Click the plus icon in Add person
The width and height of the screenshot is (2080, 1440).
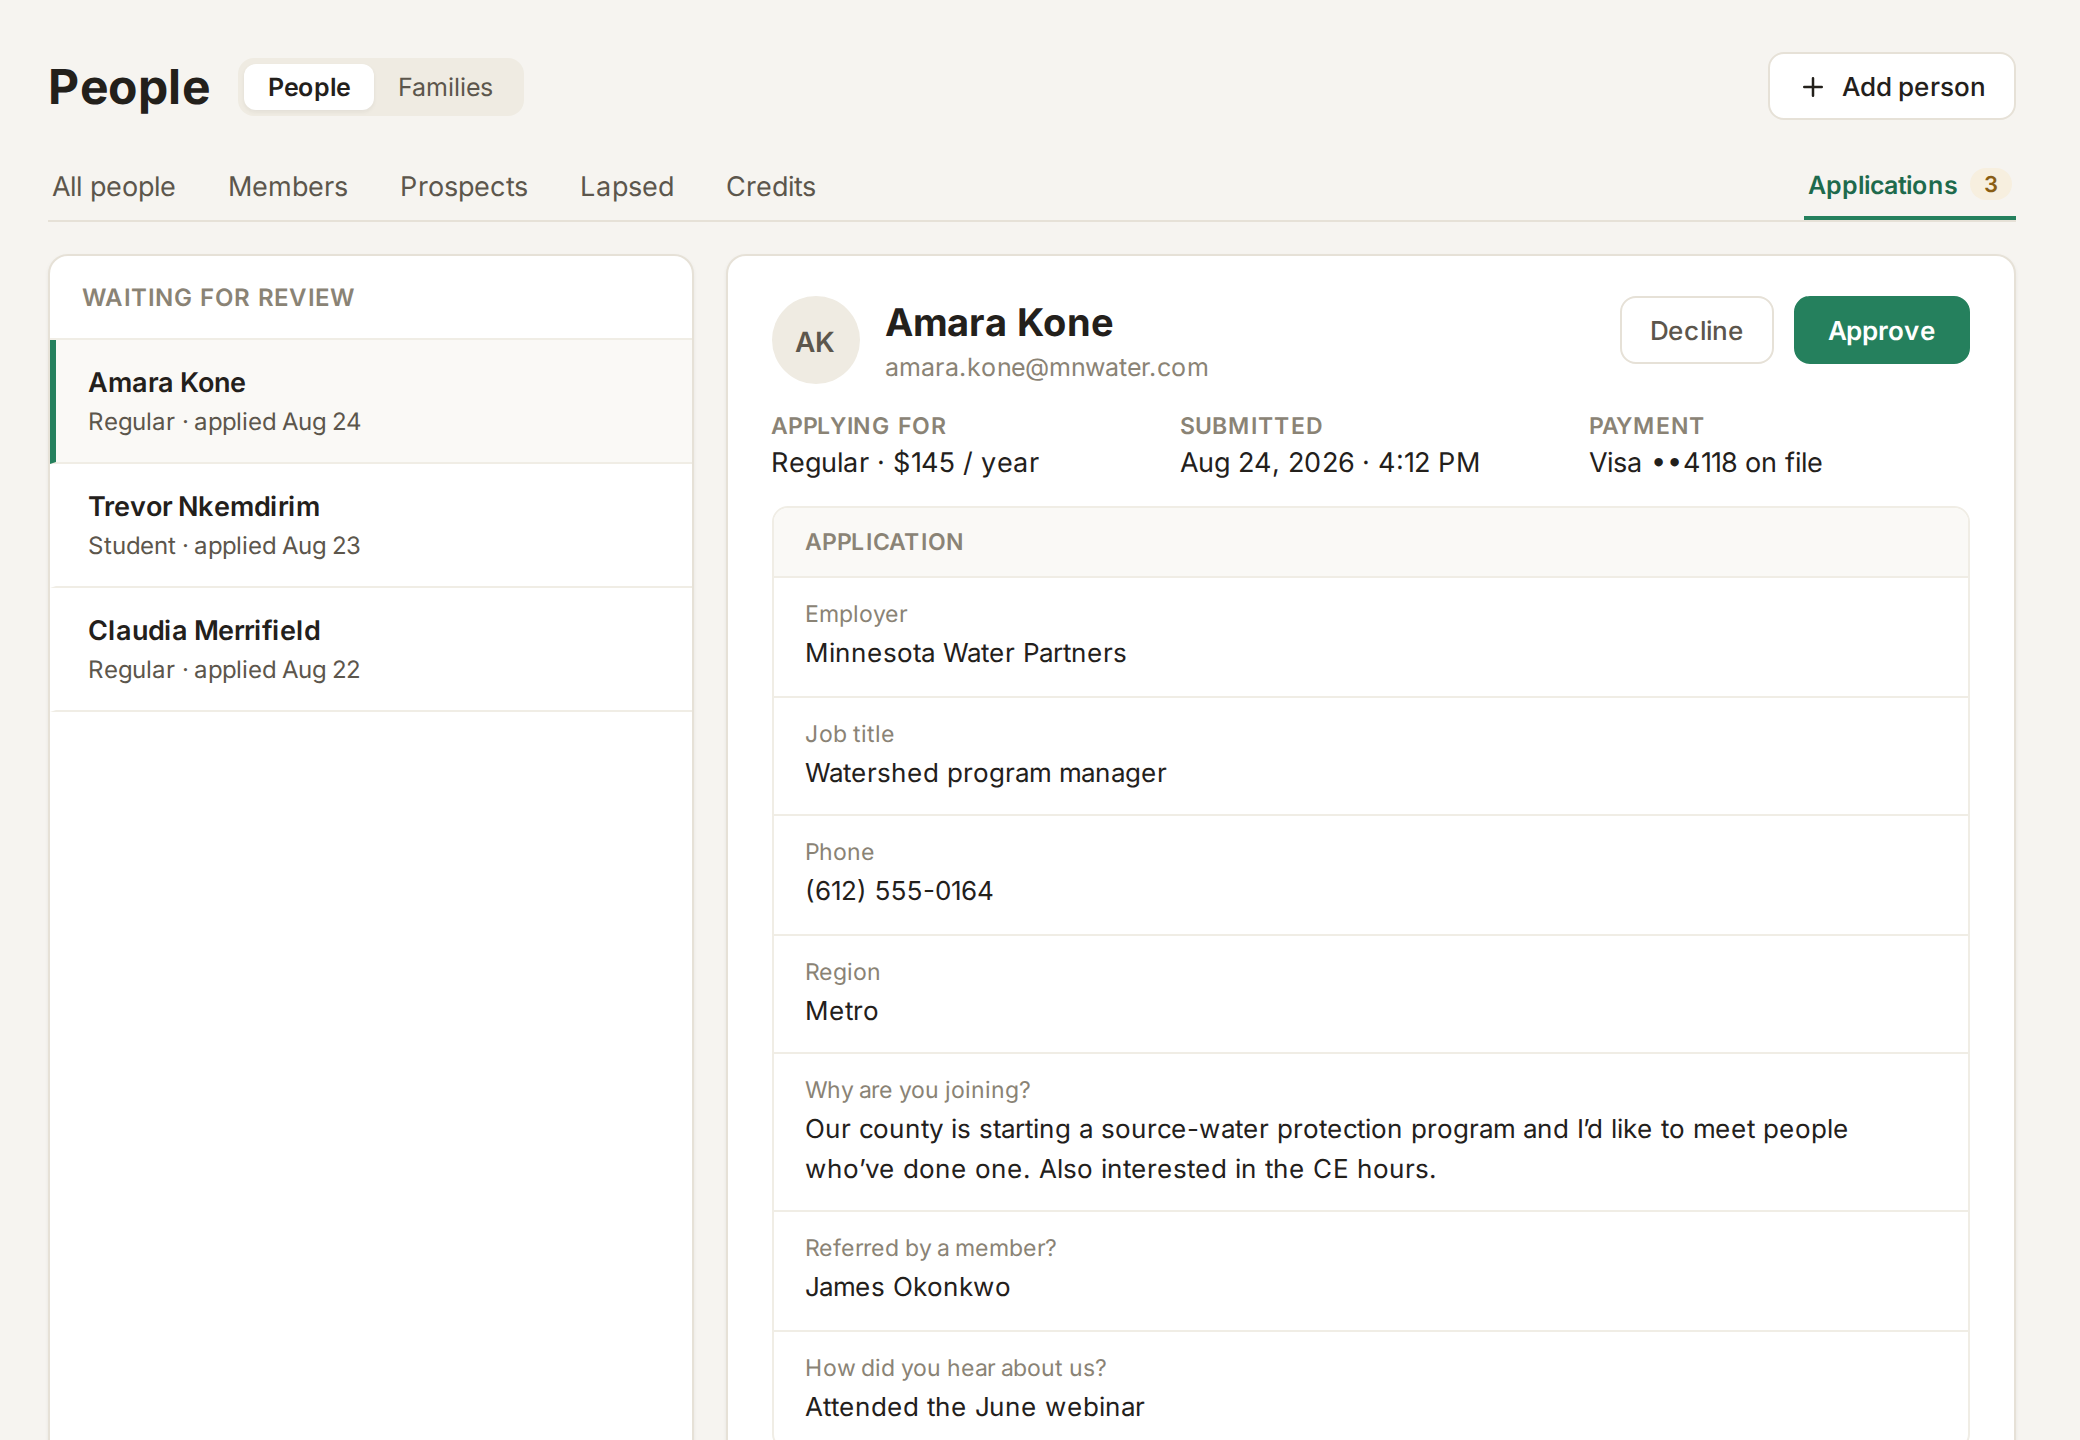[1812, 87]
